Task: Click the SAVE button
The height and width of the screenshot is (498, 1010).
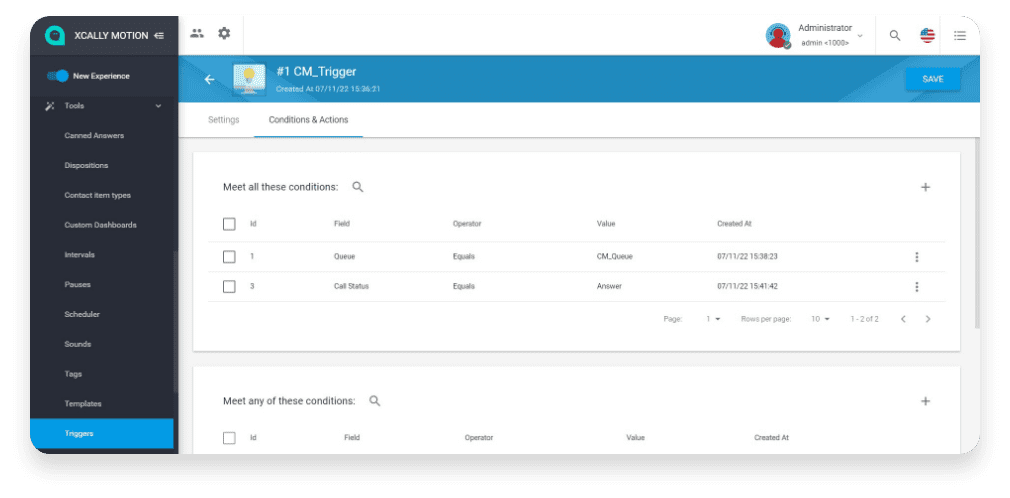Action: tap(933, 79)
